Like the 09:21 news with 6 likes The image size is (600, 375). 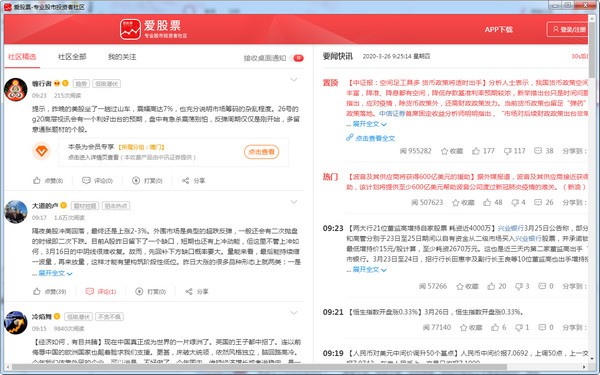click(499, 328)
